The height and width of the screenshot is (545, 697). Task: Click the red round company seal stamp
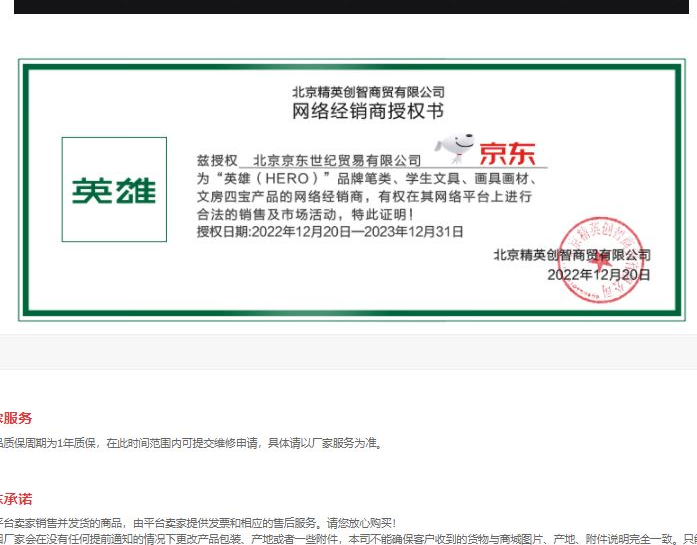point(601,260)
